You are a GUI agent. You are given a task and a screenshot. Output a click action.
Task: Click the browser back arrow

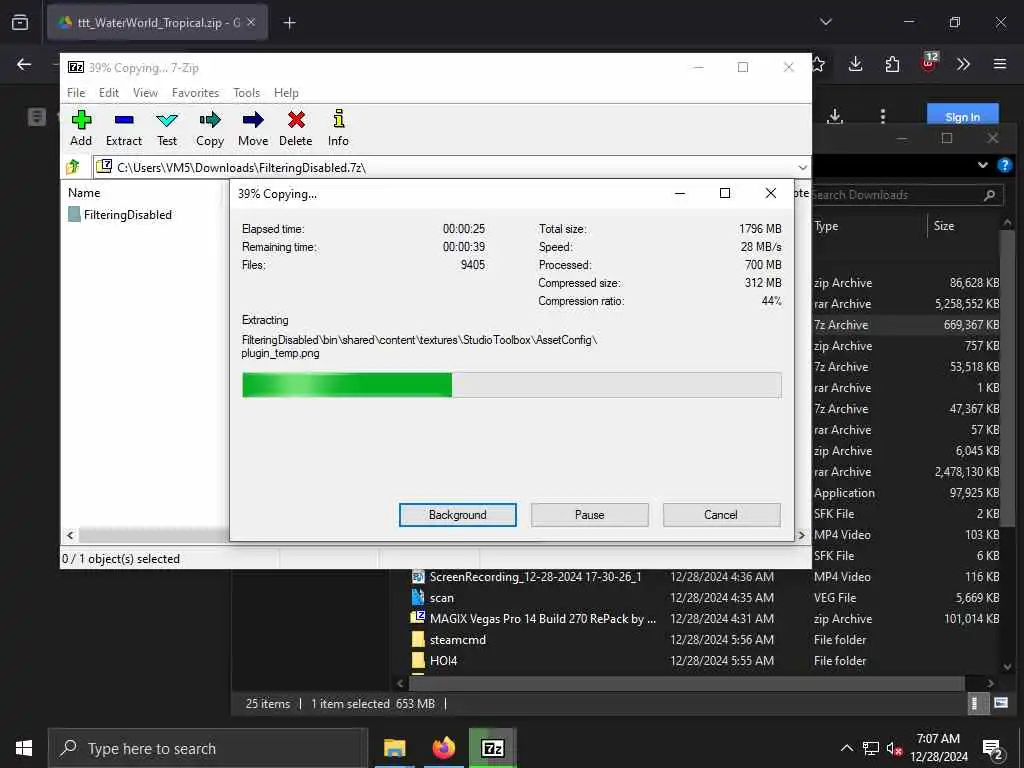24,64
